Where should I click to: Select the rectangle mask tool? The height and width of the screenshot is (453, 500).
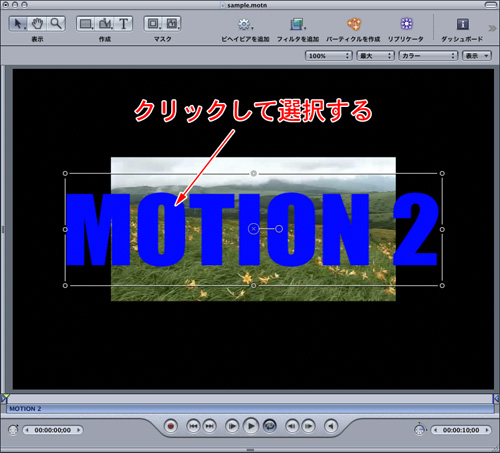pyautogui.click(x=153, y=24)
